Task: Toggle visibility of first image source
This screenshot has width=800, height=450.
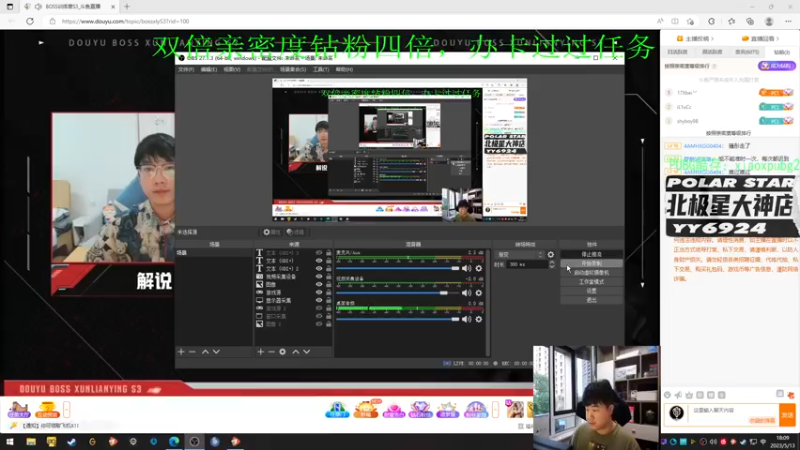Action: point(319,284)
